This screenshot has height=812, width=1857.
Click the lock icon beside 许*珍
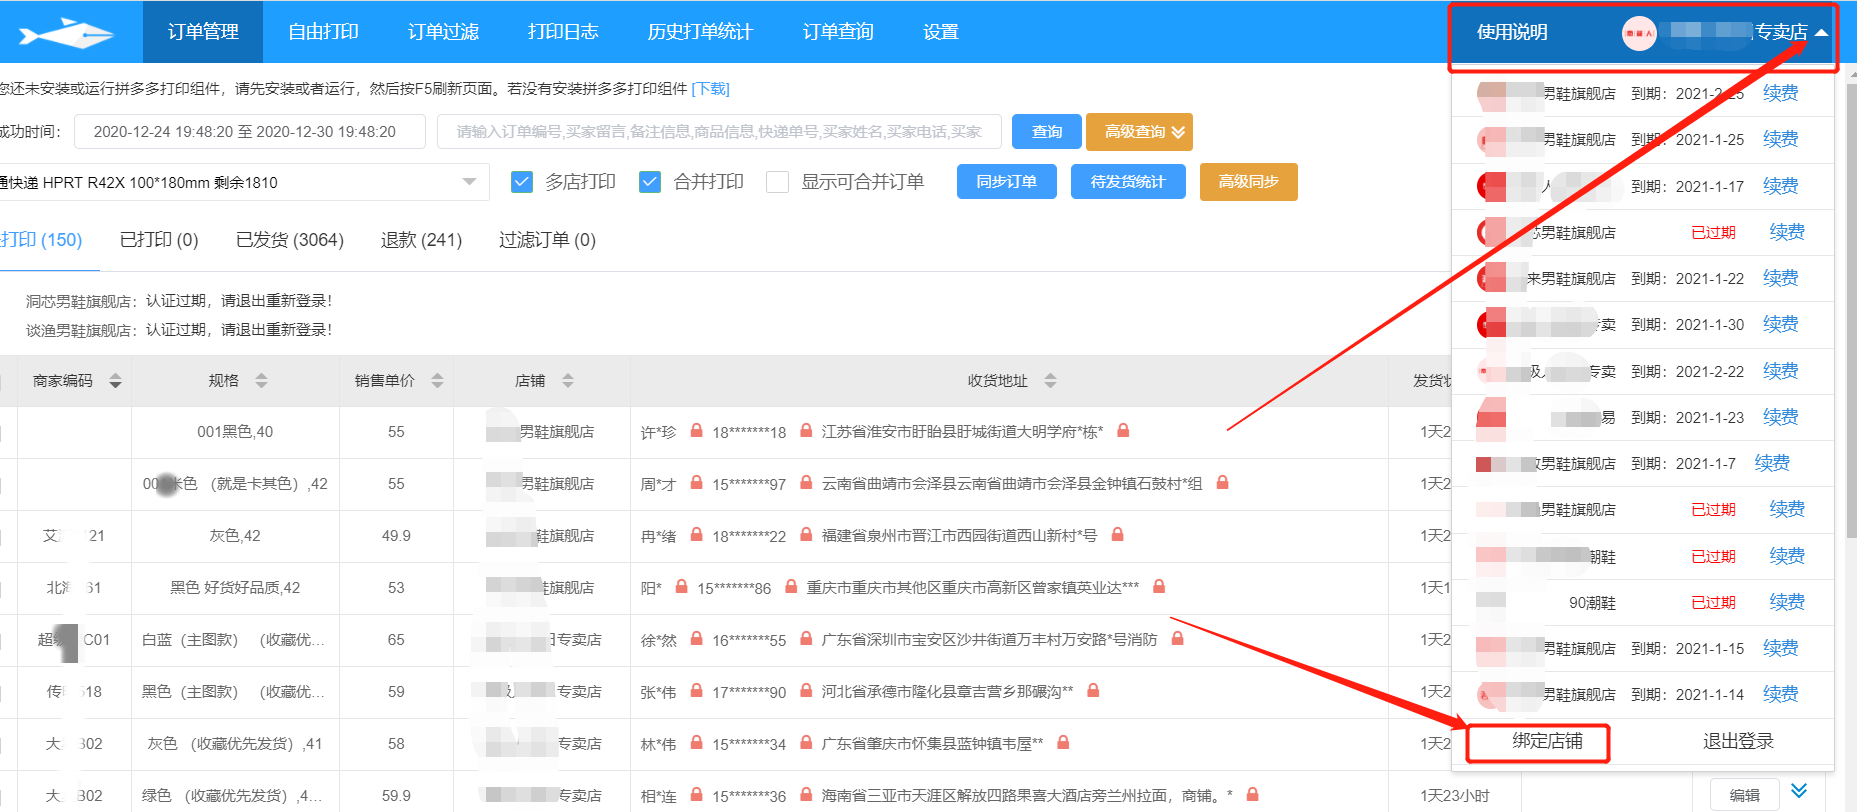click(x=697, y=431)
